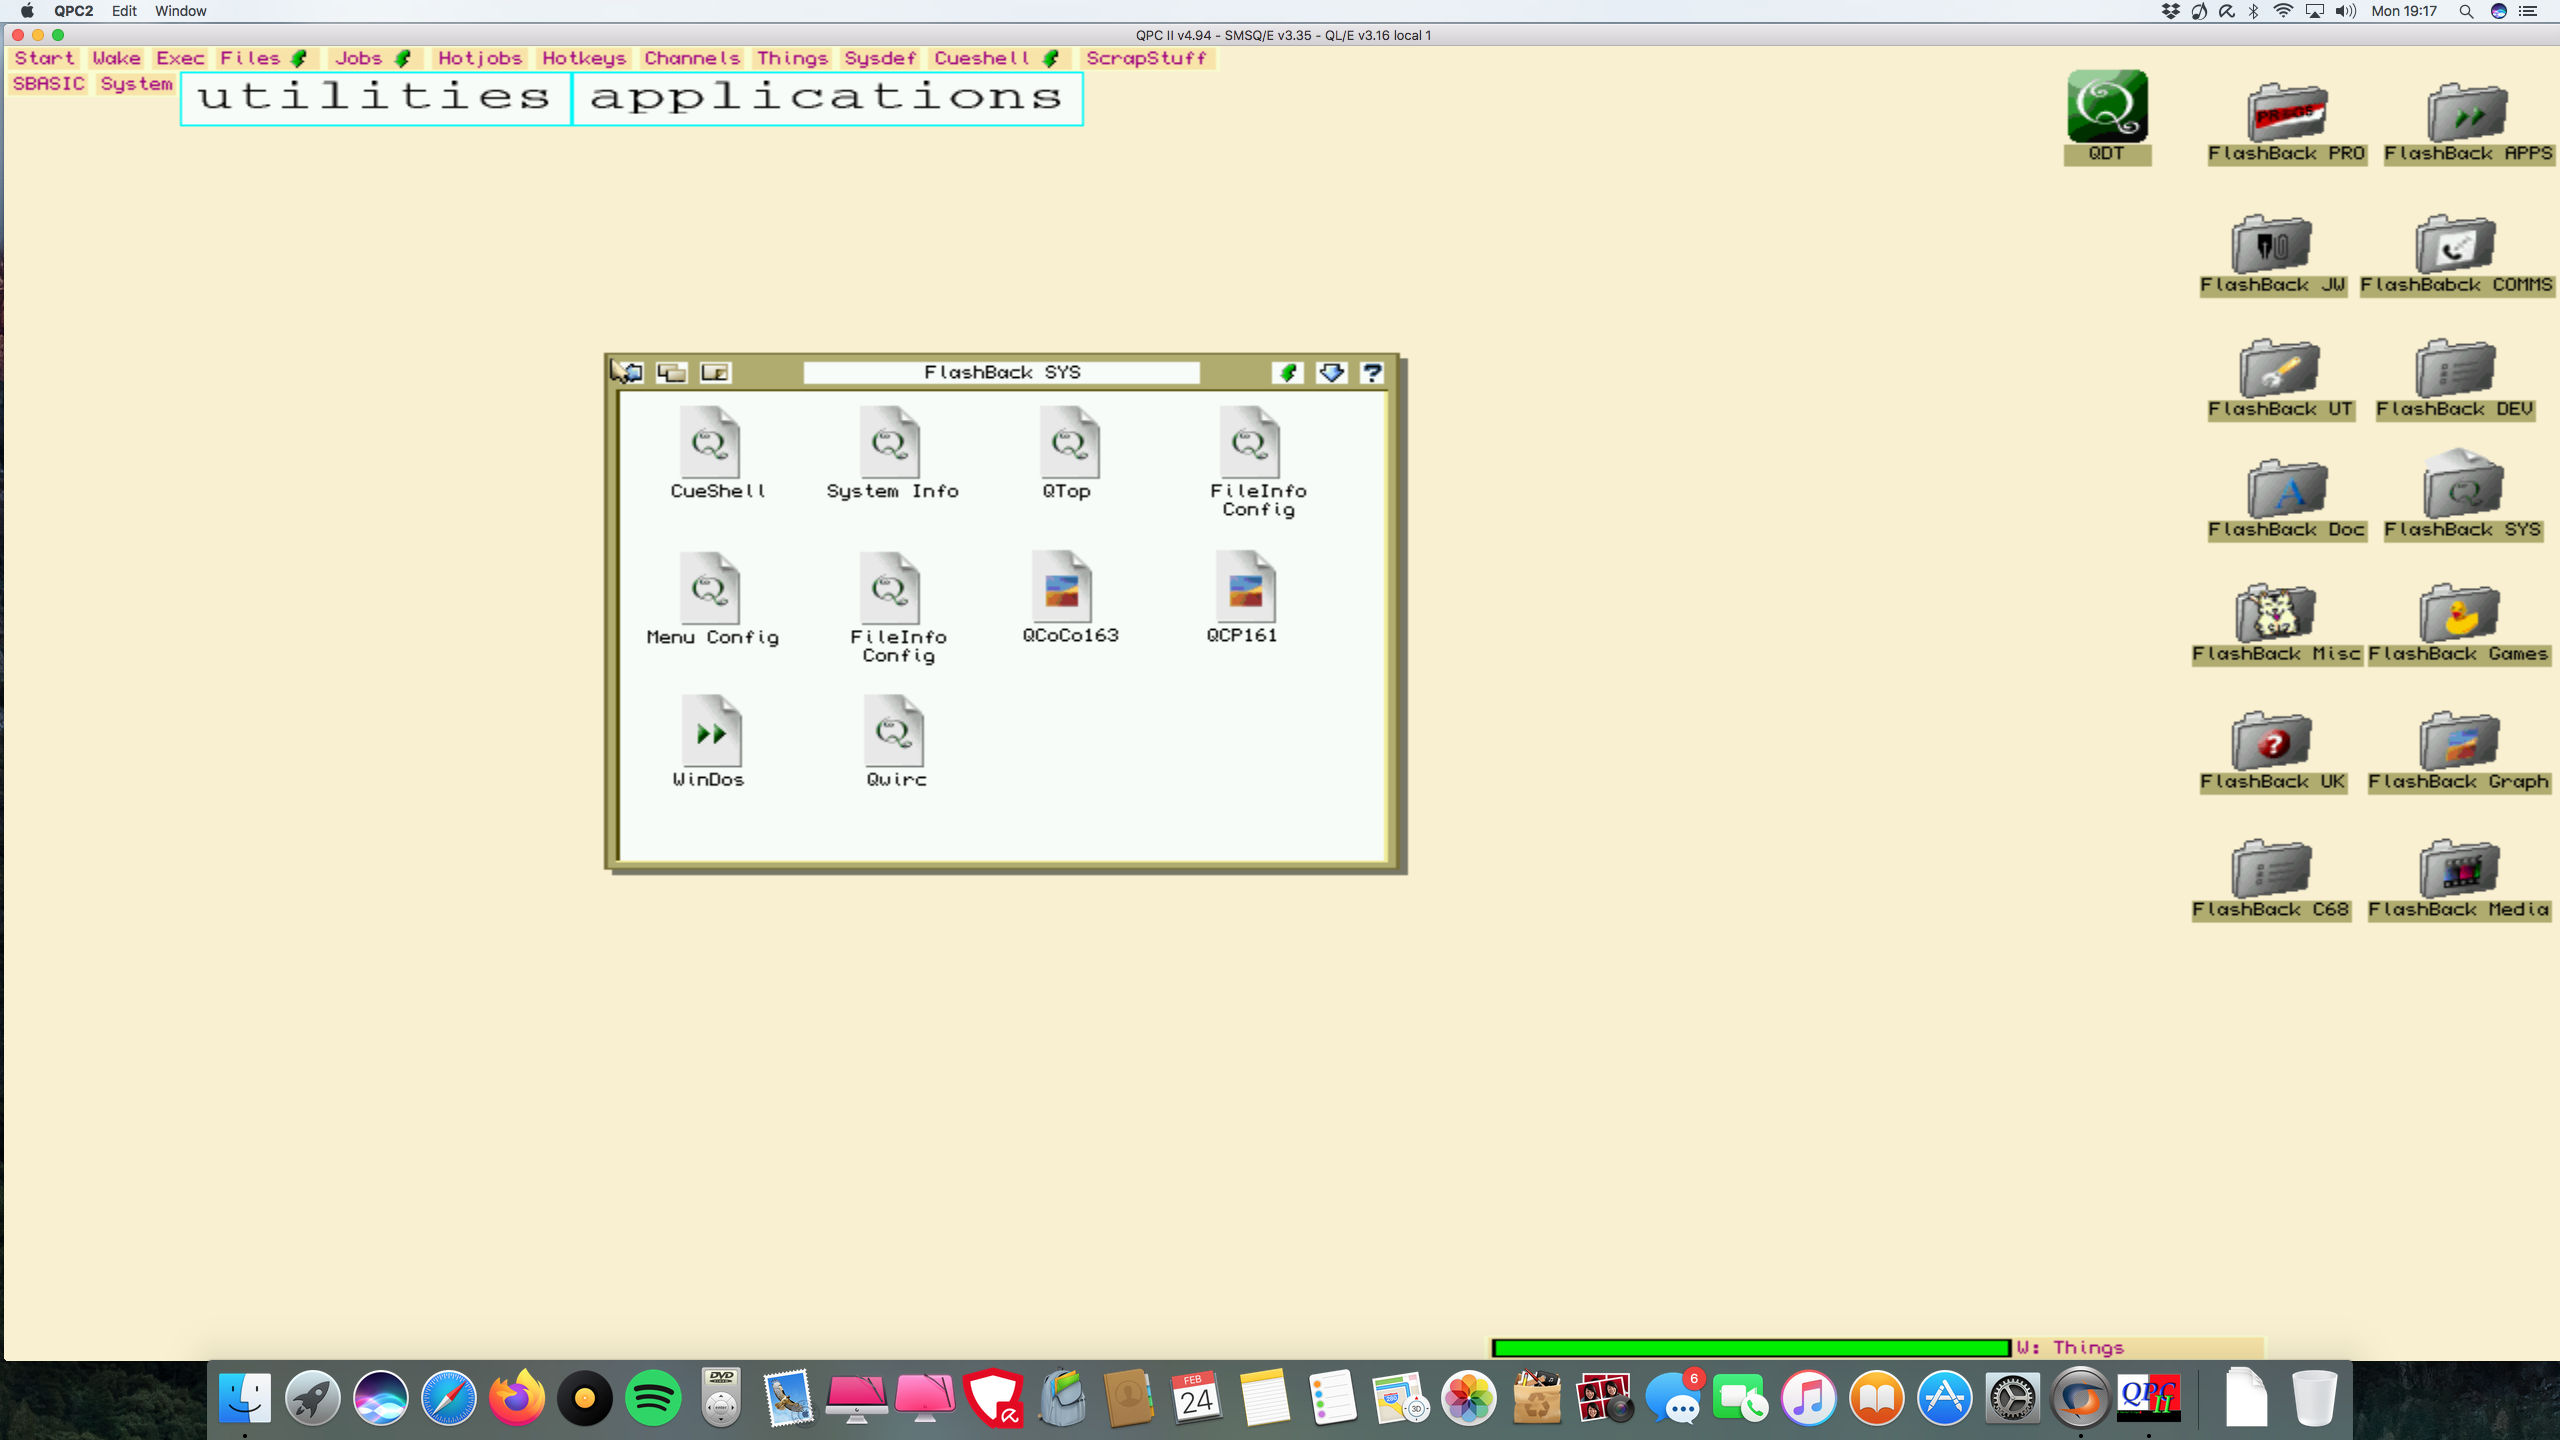Open the FlashBack DEV folder
This screenshot has height=1440, width=2560.
(x=2455, y=369)
